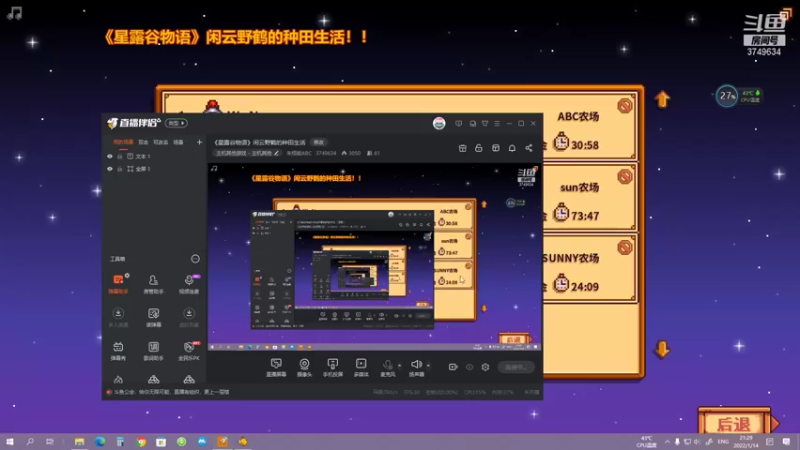Open the share icon in stream header
The width and height of the screenshot is (800, 450).
529,148
